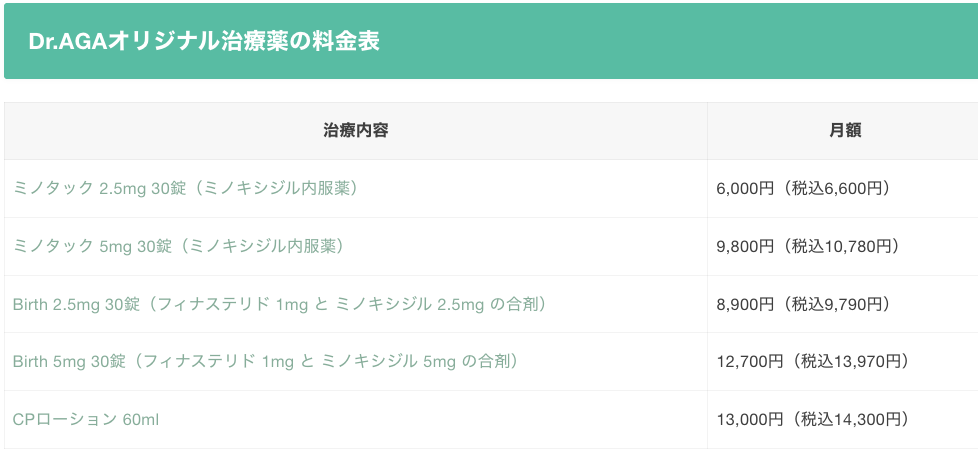Screen dimensions: 978x454
Task: Open the CPローション 60ml link
Action: (86, 420)
